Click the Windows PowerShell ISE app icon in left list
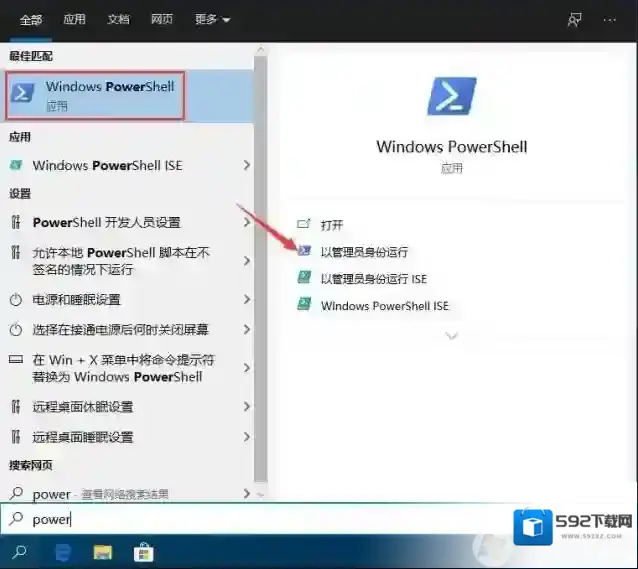 click(x=16, y=165)
